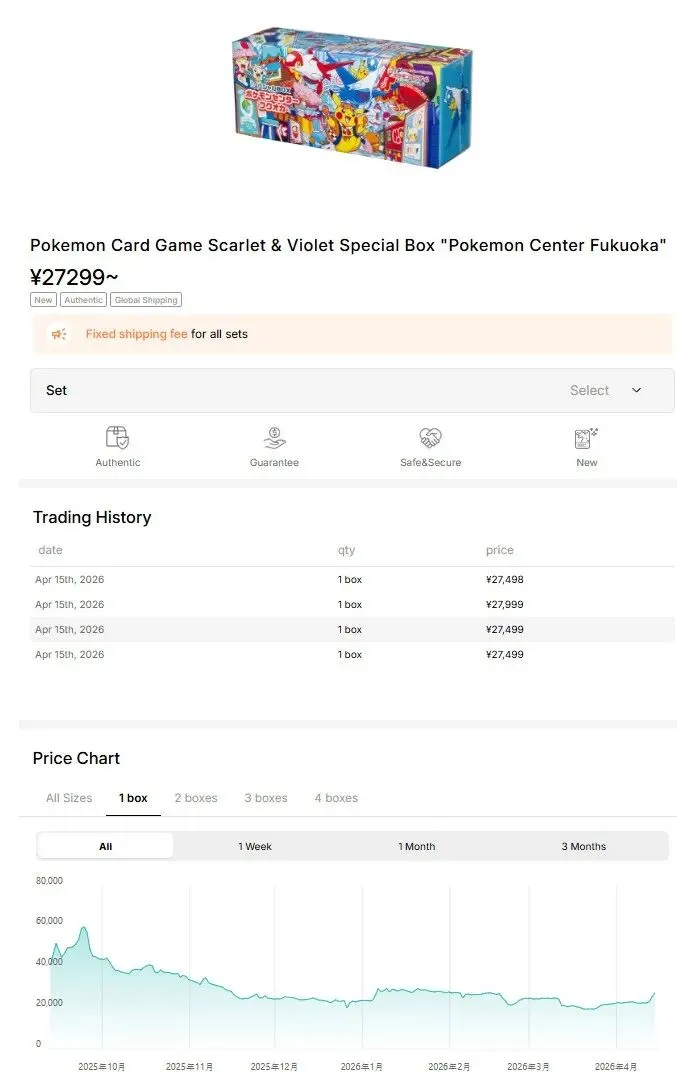Click the Guarantee hand-coin icon
Image resolution: width=677 pixels, height=1072 pixels.
(x=274, y=438)
